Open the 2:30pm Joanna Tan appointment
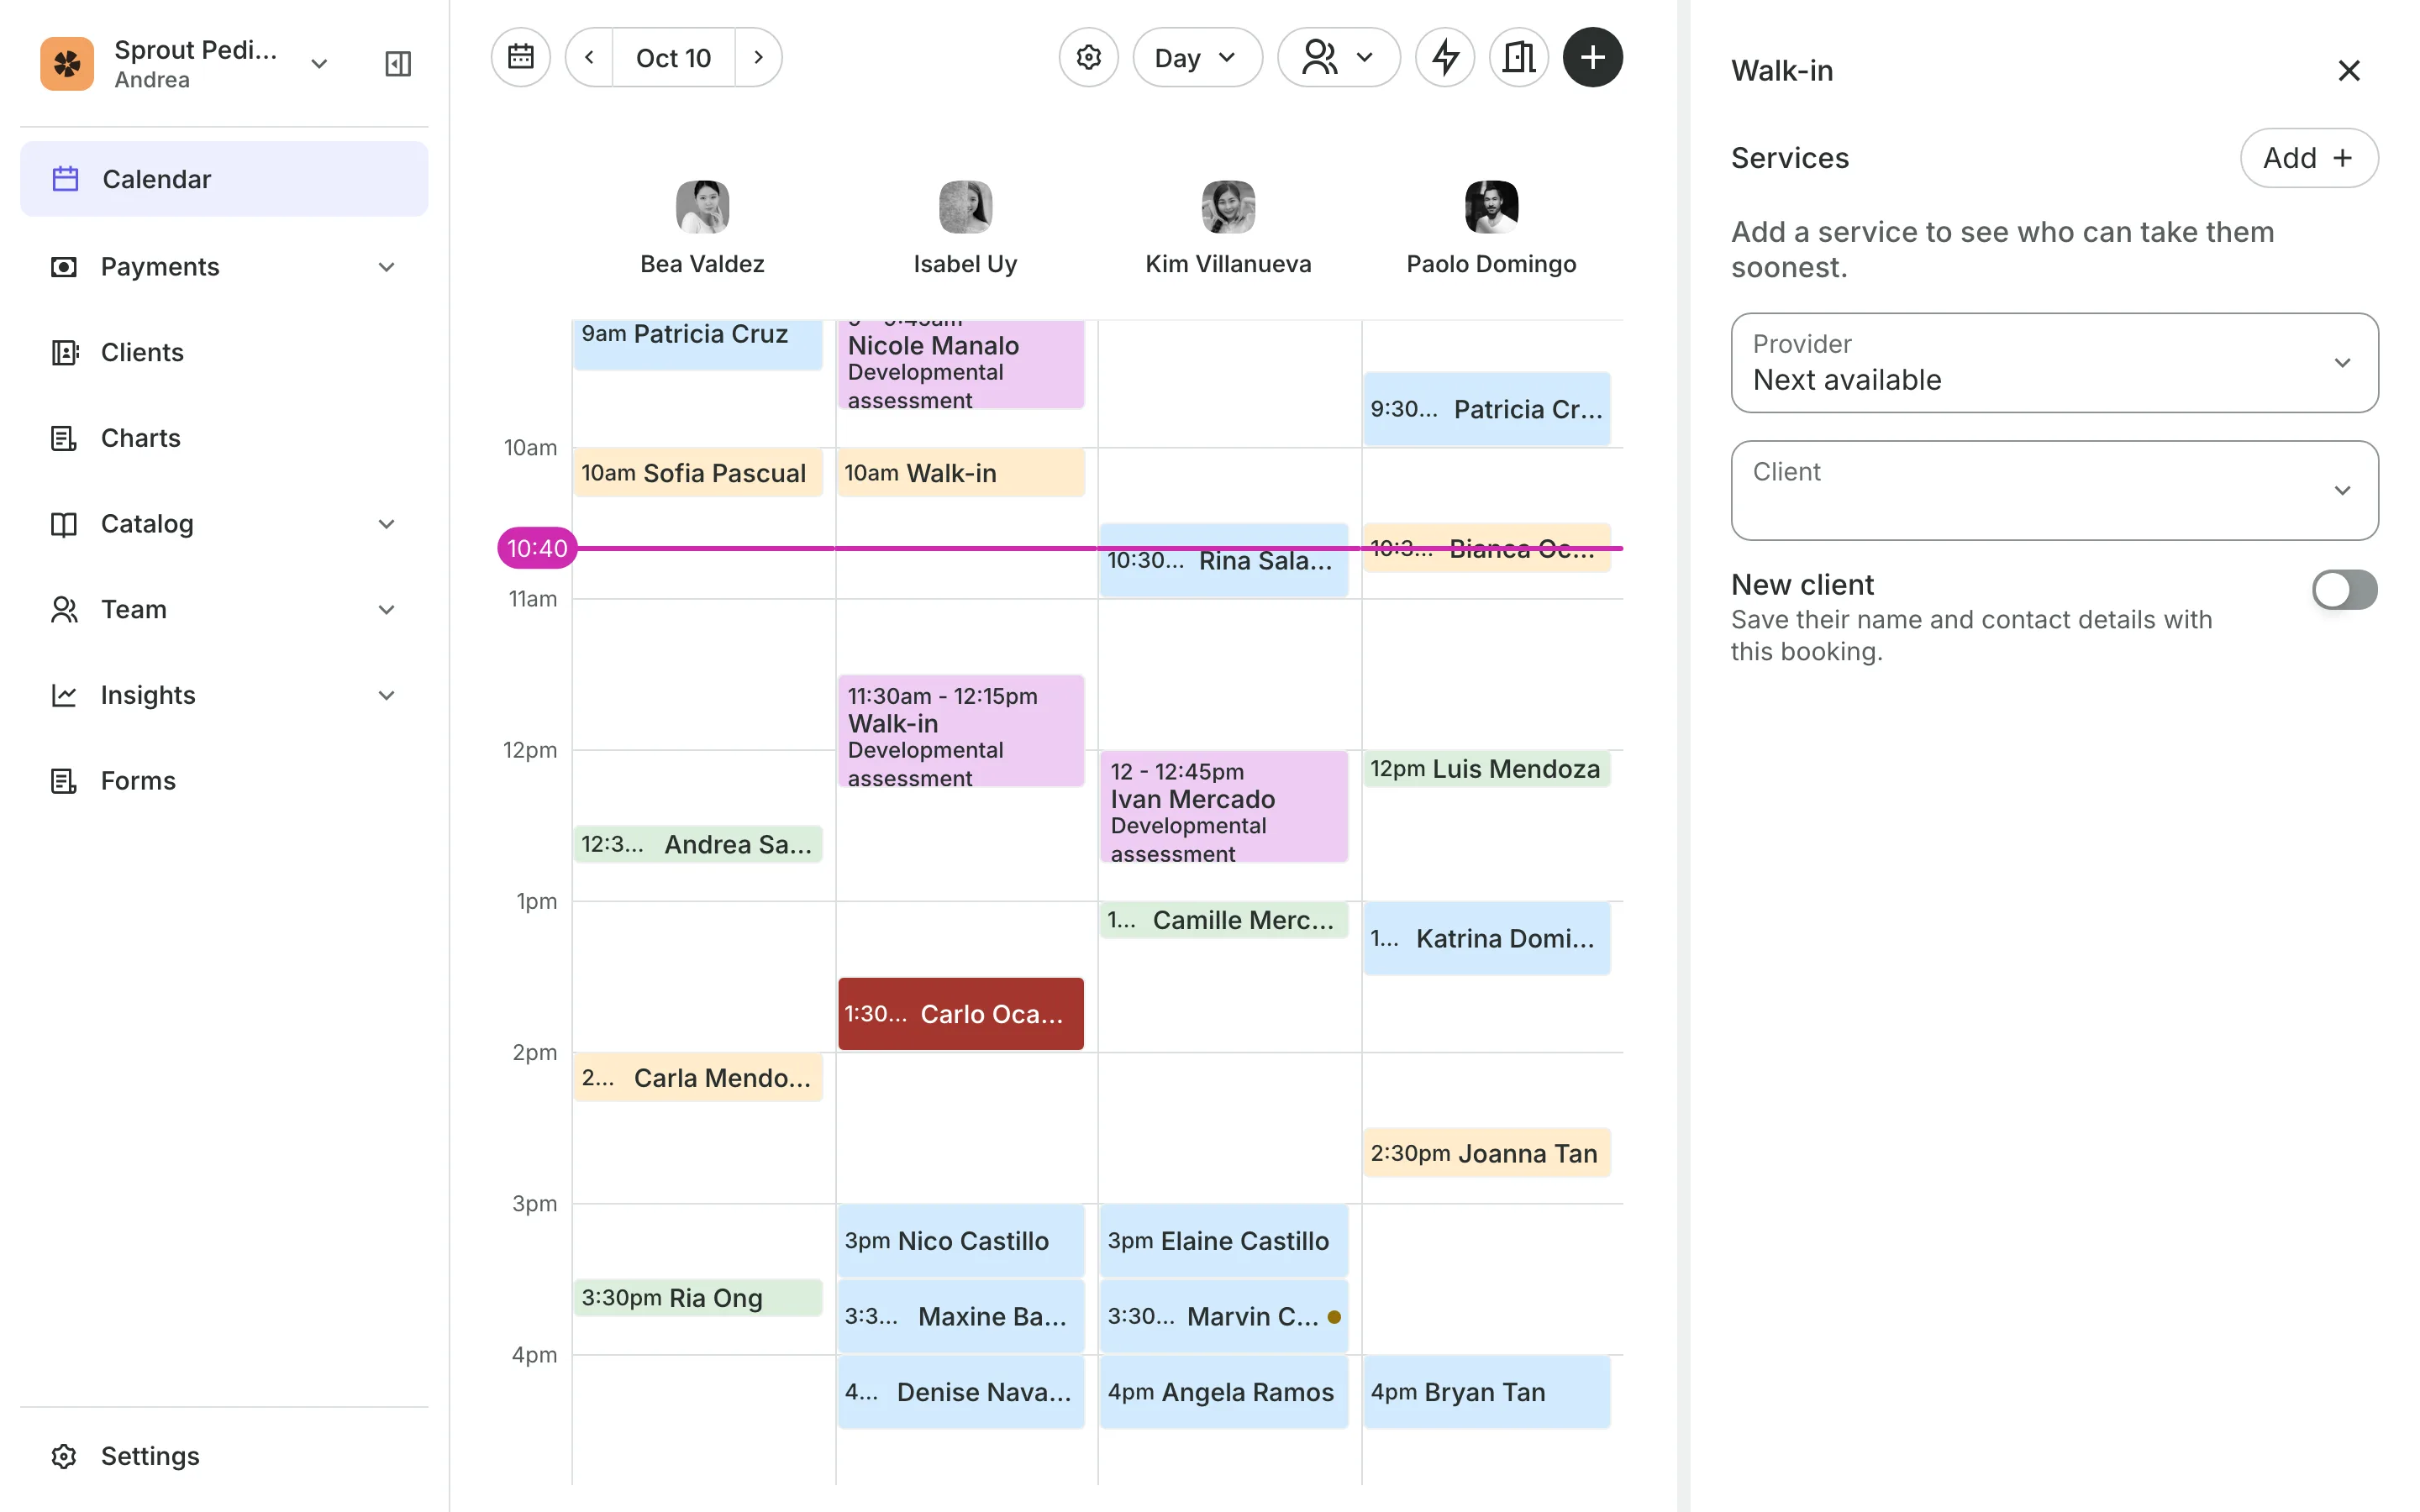The height and width of the screenshot is (1512, 2420). 1486,1152
